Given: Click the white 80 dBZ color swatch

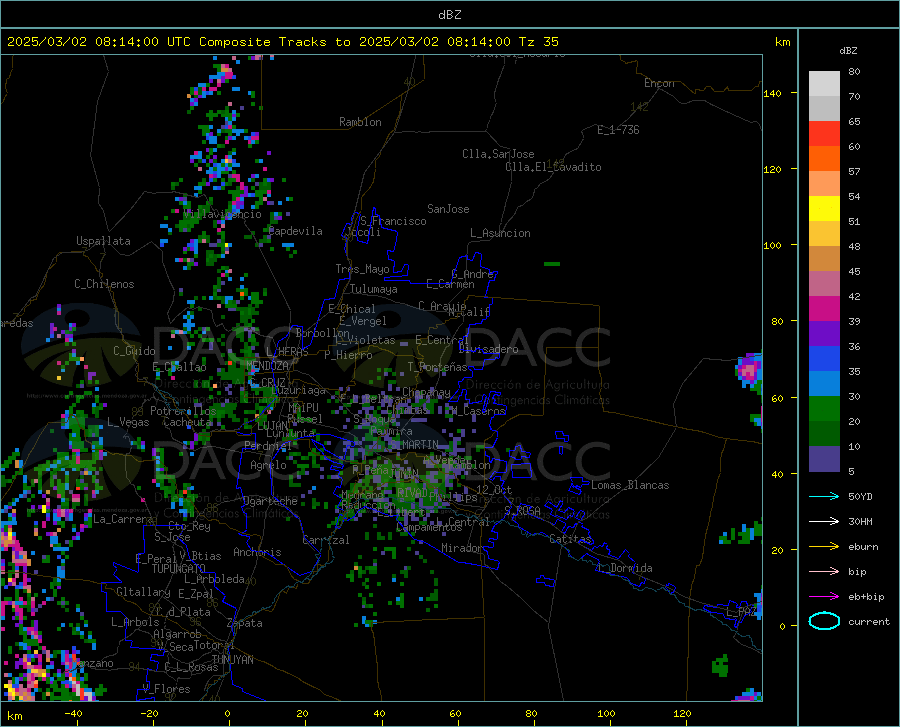Looking at the screenshot, I should [824, 84].
